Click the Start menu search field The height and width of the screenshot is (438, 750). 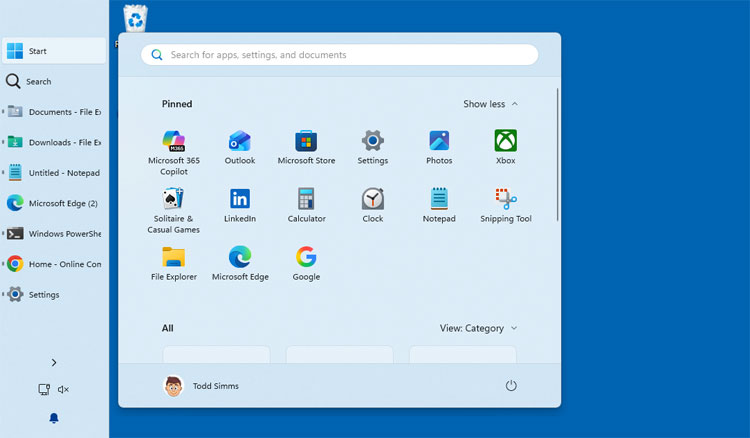click(340, 55)
